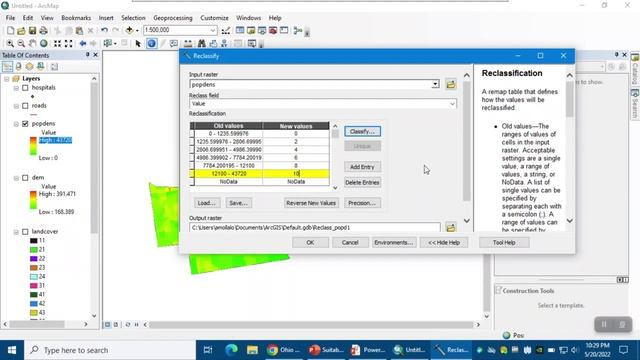Enable the landcover layer checkbox
This screenshot has height=360, width=640.
pyautogui.click(x=25, y=231)
